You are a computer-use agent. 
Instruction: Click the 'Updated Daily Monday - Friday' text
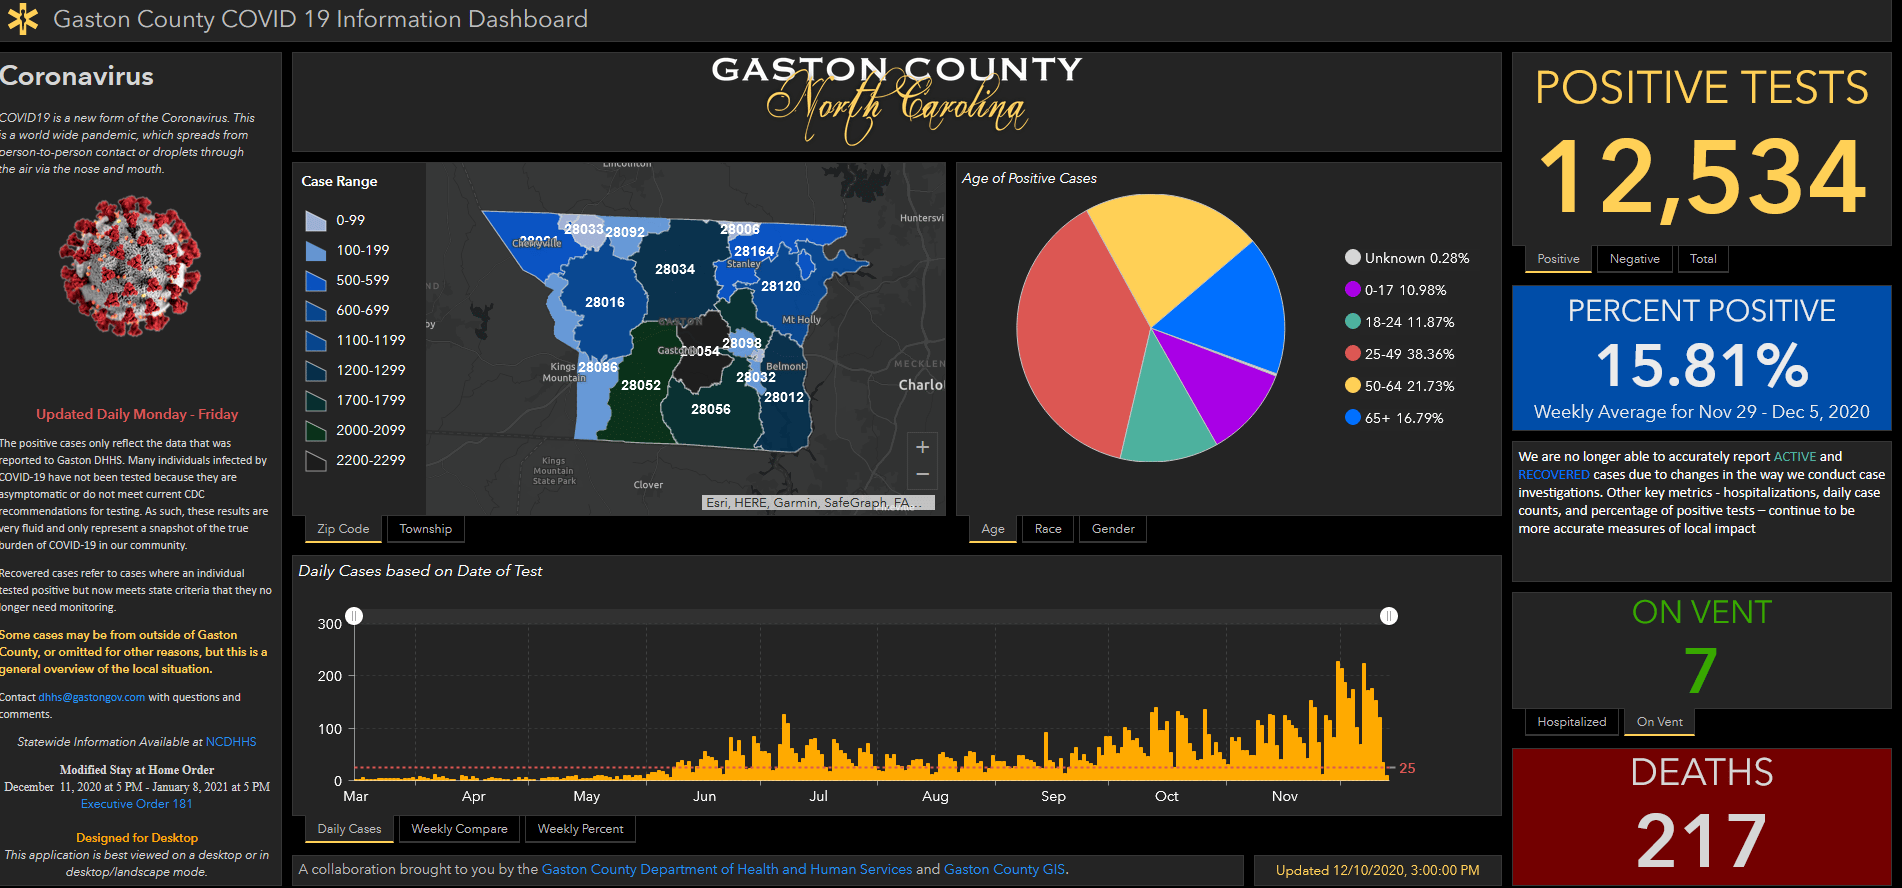click(137, 414)
